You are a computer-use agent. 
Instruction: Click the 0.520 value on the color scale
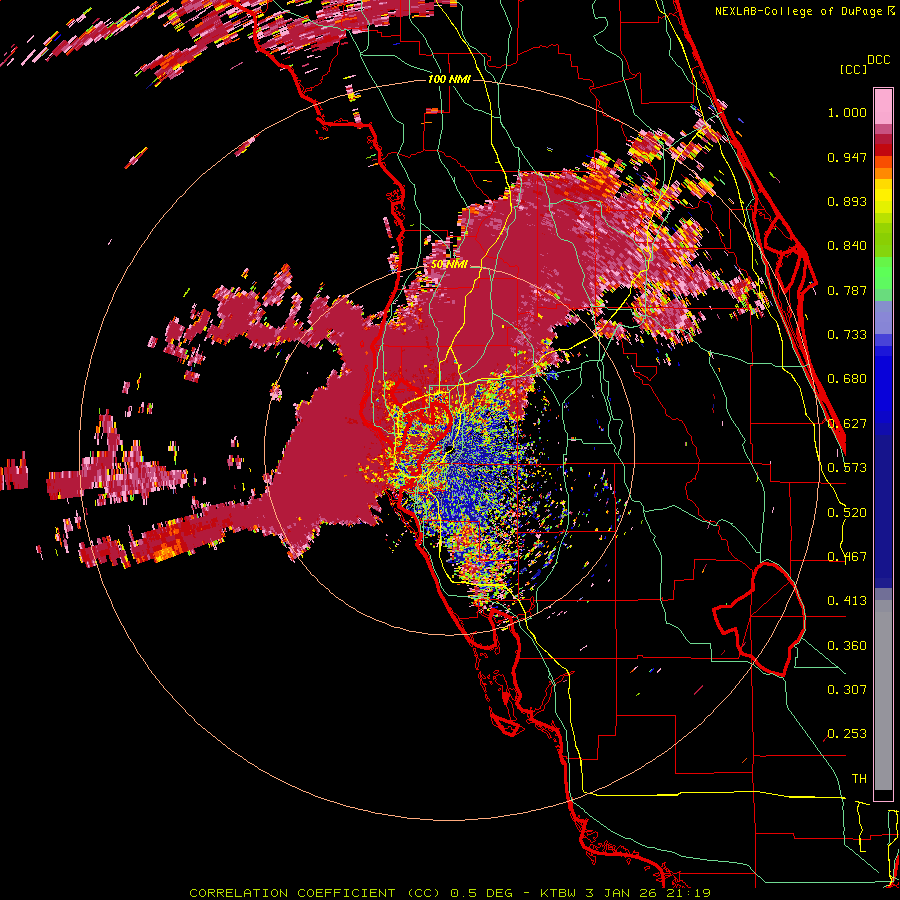(847, 513)
